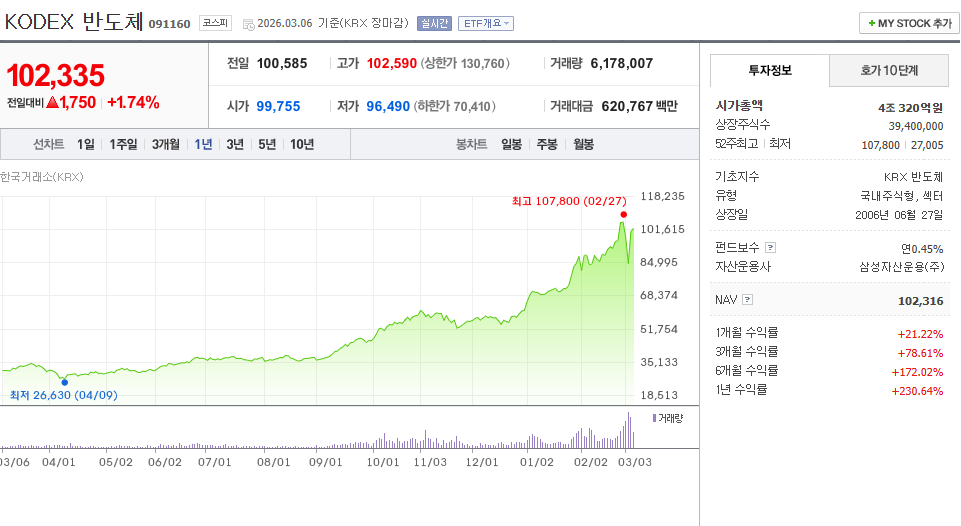Click the 3개월 수익률 value +78.61%
Image resolution: width=961 pixels, height=526 pixels.
[x=921, y=353]
